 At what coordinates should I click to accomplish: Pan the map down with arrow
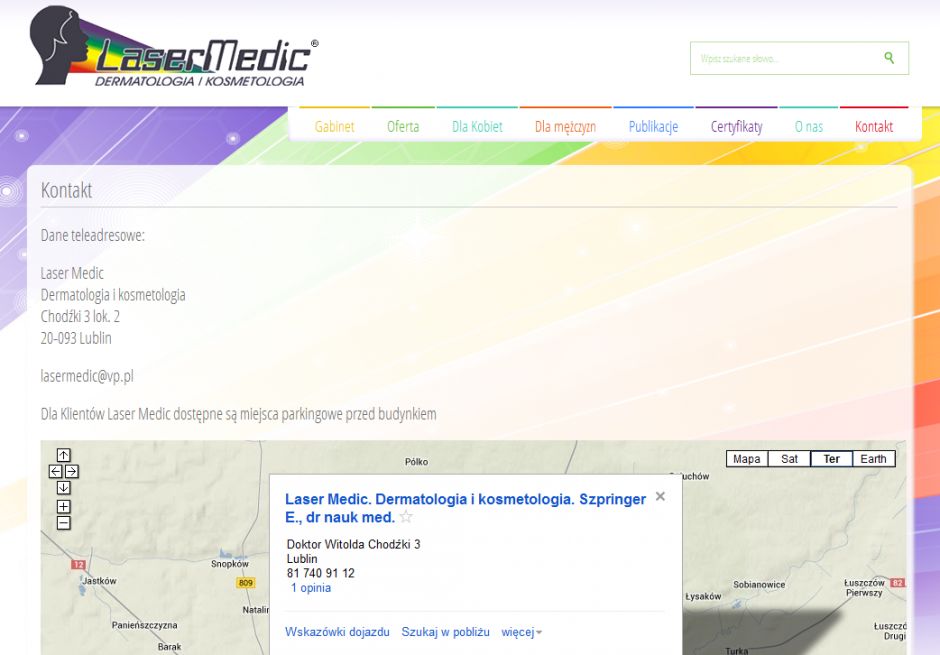64,488
